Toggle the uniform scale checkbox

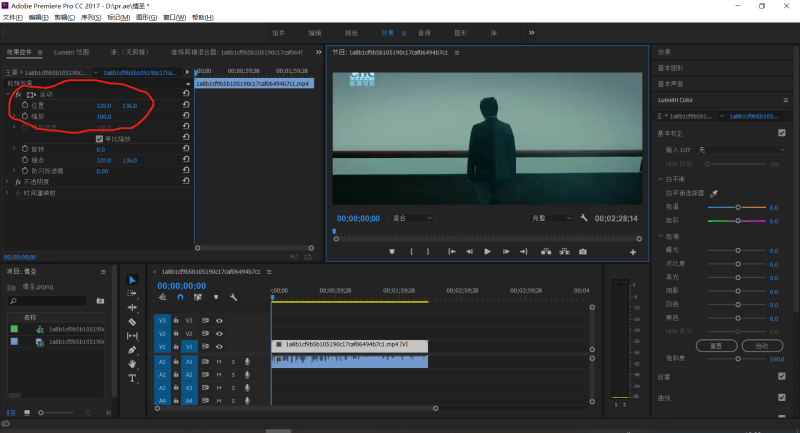point(99,138)
